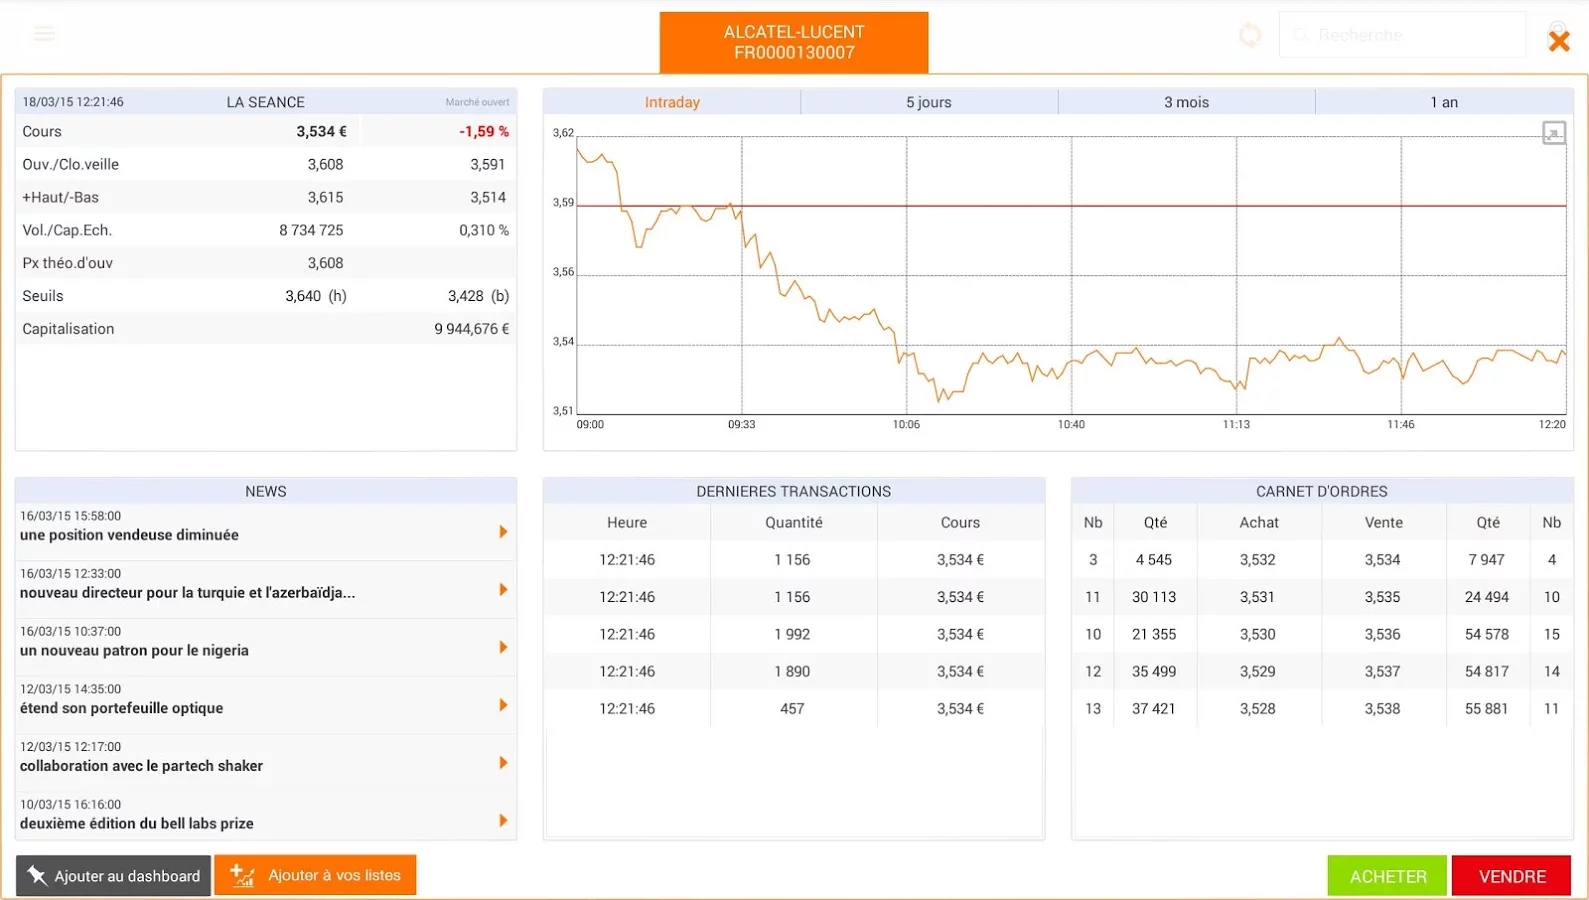Click Ajouter au dashboard button

coord(113,876)
